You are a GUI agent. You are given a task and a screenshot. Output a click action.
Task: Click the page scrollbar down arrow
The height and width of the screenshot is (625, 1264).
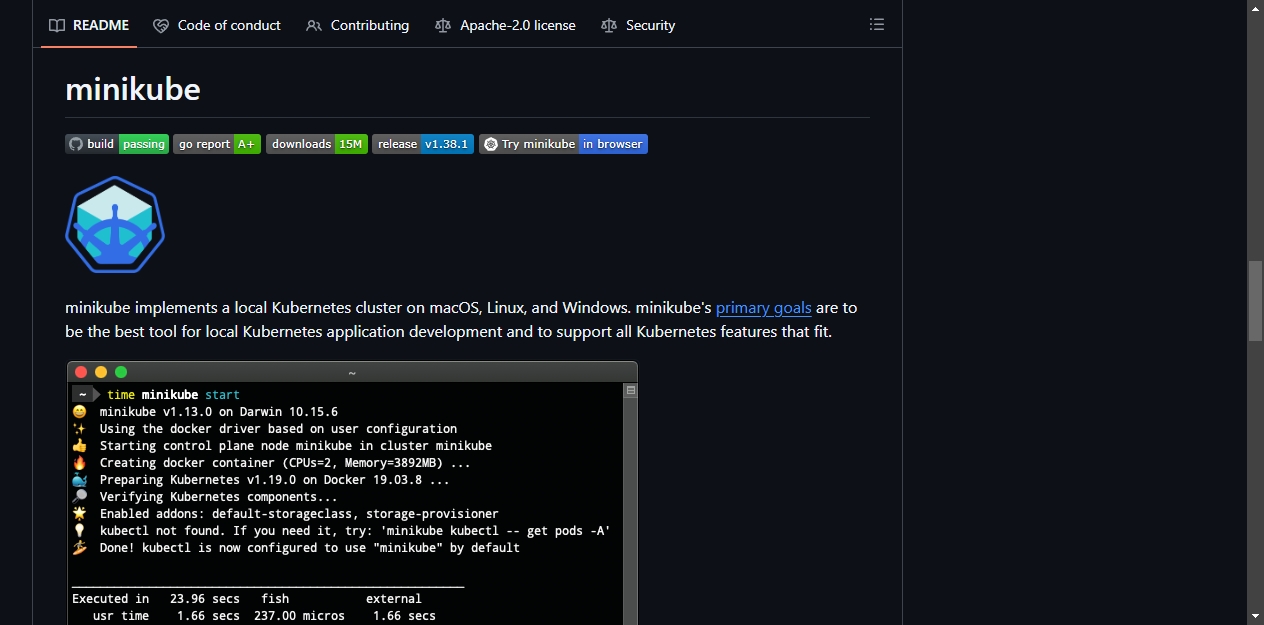pos(1255,616)
